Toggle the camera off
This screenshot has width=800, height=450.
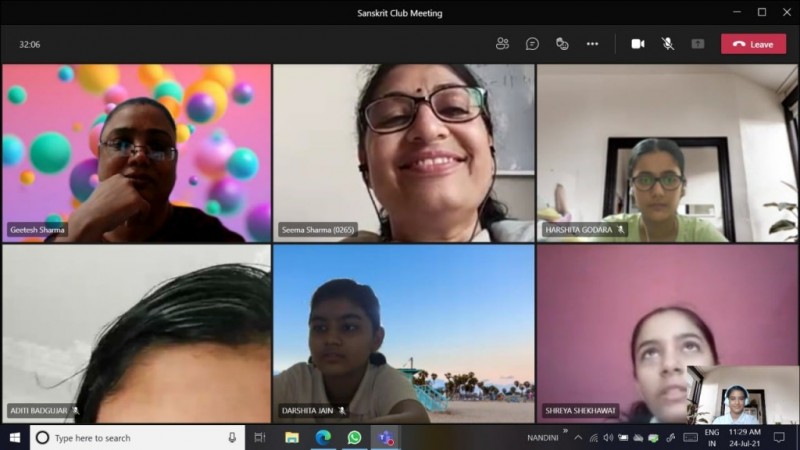point(638,44)
